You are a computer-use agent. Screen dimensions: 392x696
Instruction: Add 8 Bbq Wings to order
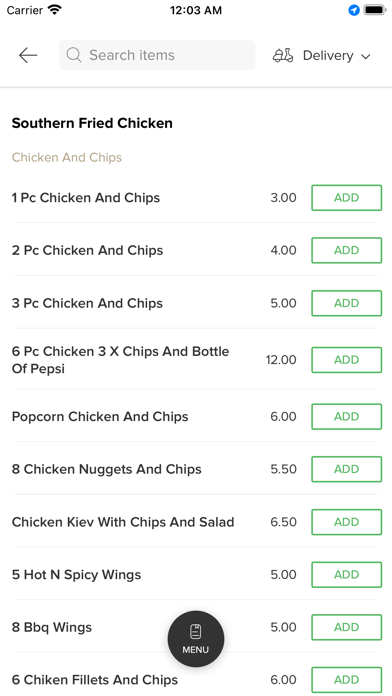(x=346, y=627)
